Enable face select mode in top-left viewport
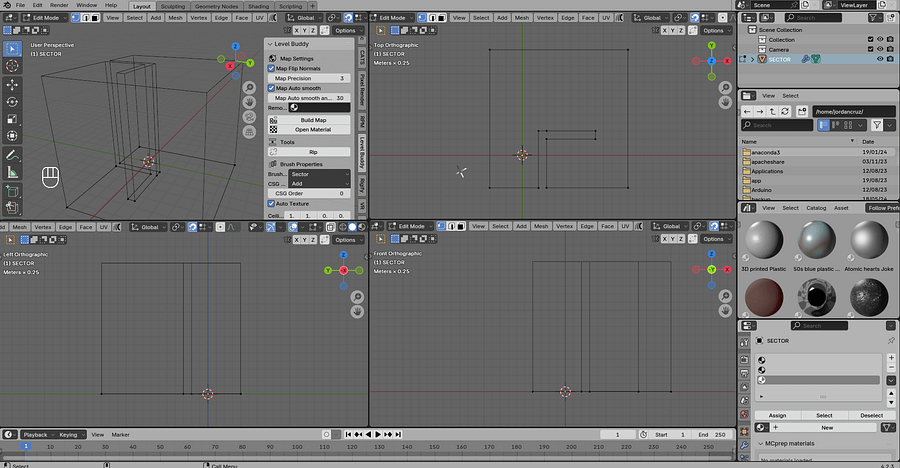The height and width of the screenshot is (468, 900). pos(95,18)
